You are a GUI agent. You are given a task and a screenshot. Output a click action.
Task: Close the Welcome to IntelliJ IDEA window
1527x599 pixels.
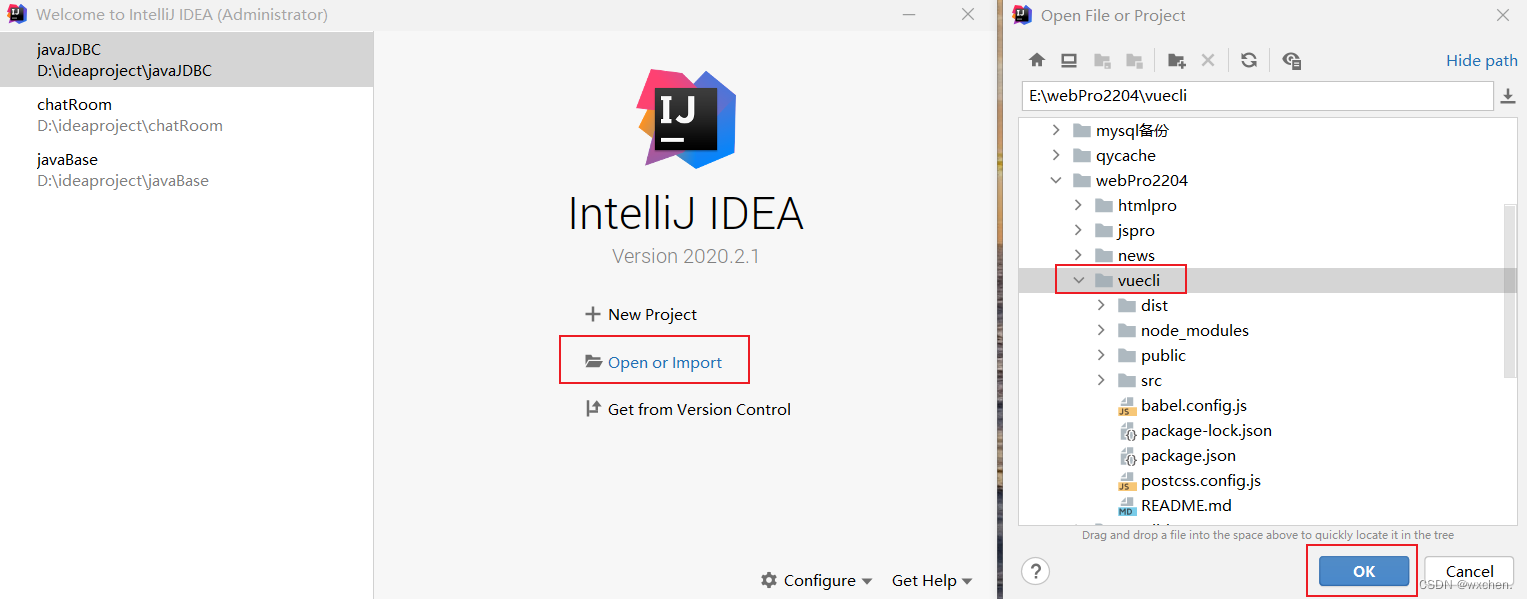pyautogui.click(x=968, y=15)
